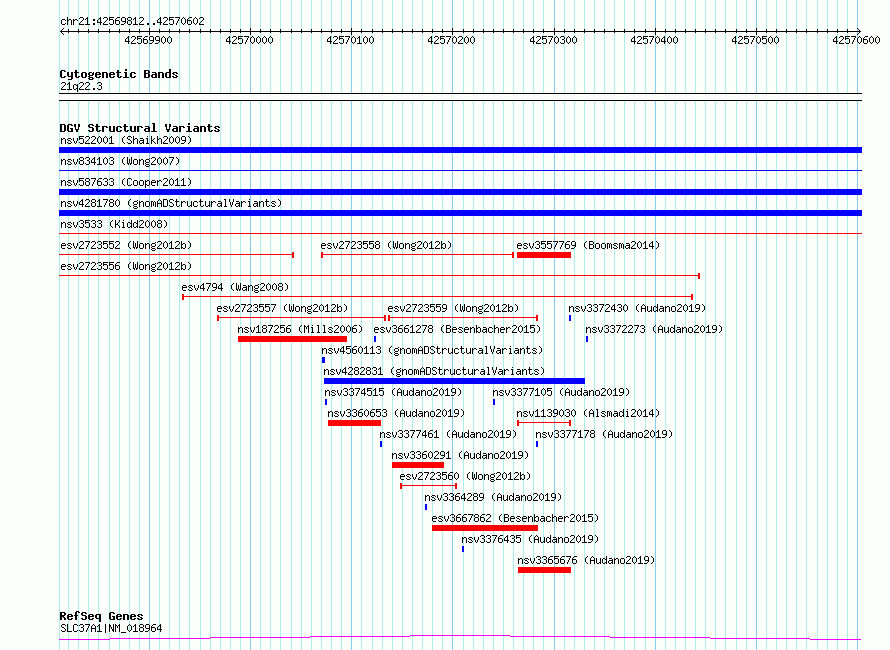This screenshot has width=890, height=650.
Task: Open nsv3377105 (Audano2019) label
Action: tap(561, 392)
